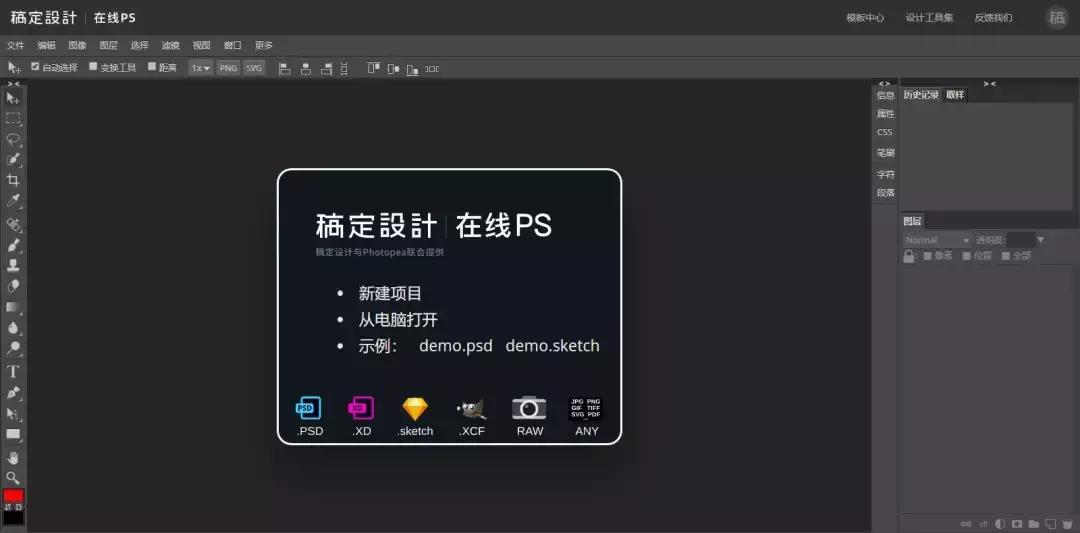Toggle the 自动选择 checkbox
This screenshot has height=533, width=1080.
coord(35,67)
